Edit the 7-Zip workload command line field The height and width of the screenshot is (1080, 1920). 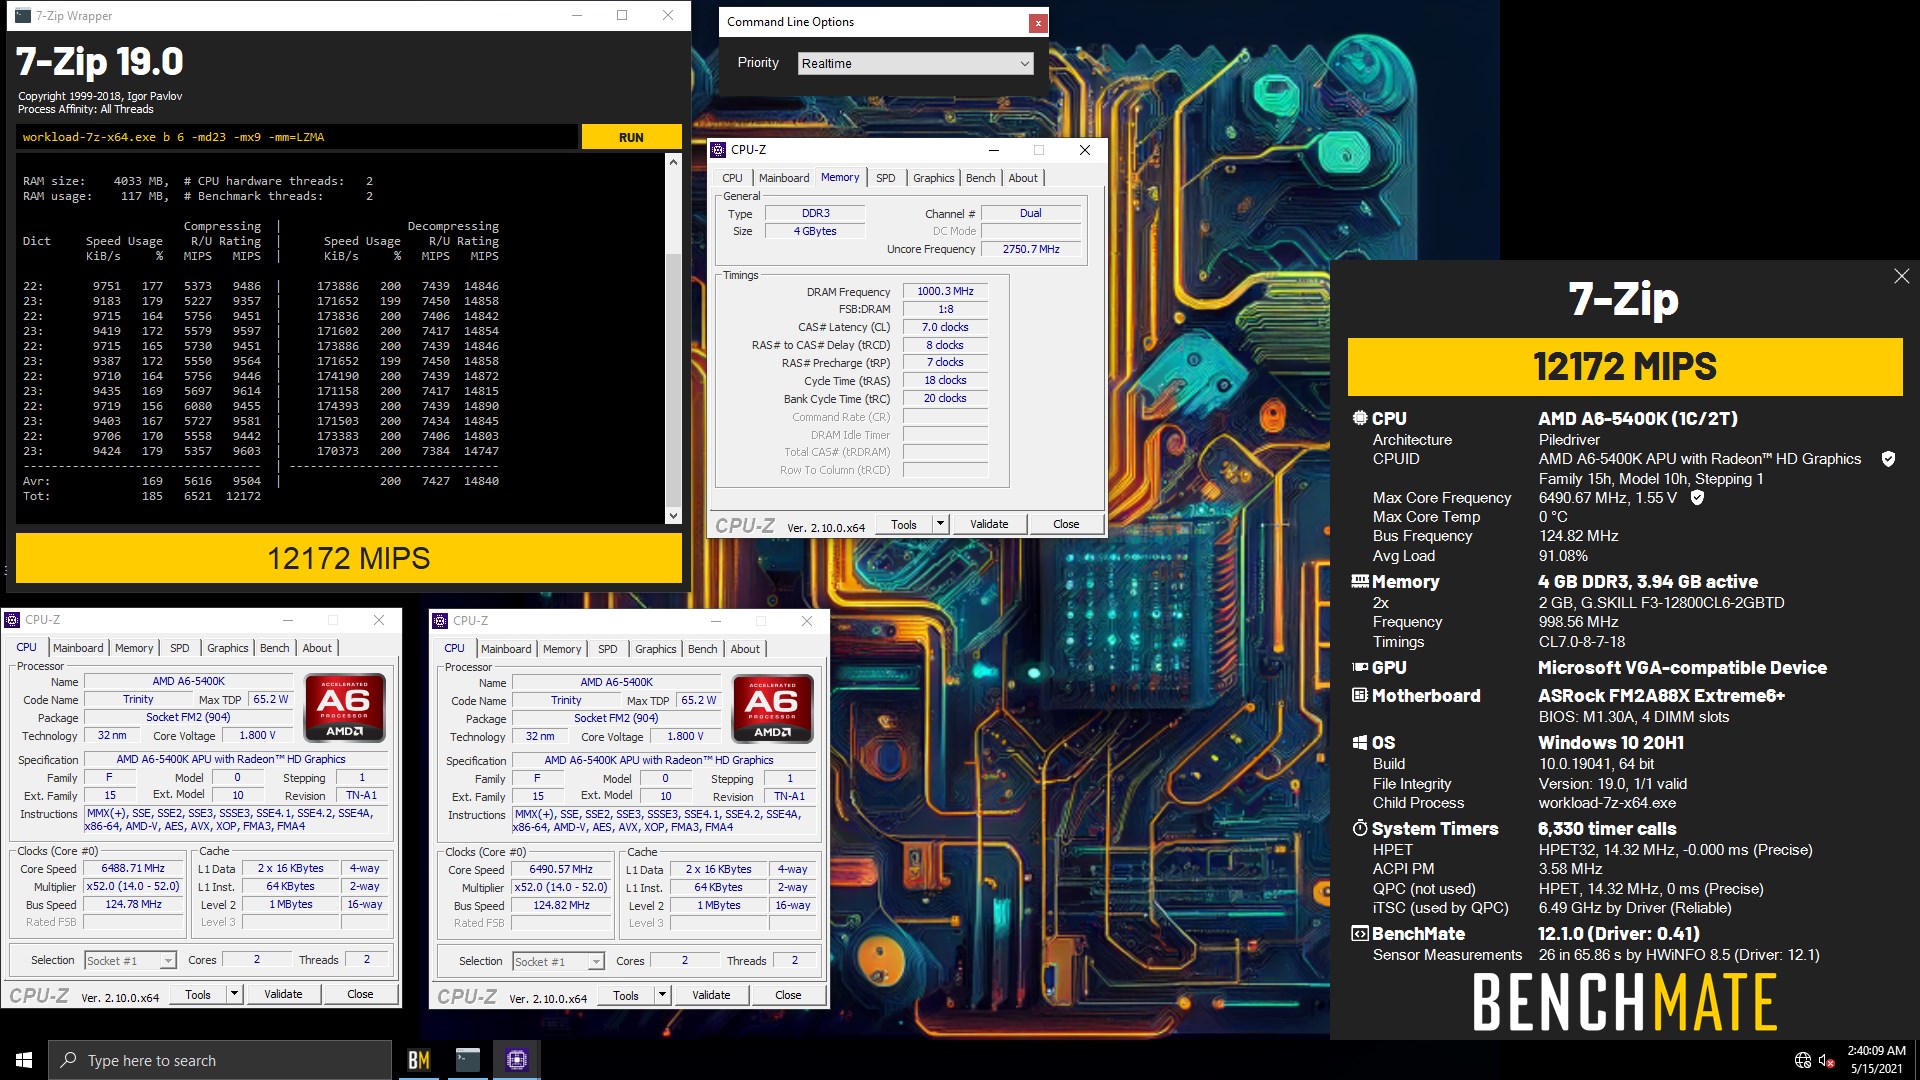[298, 137]
